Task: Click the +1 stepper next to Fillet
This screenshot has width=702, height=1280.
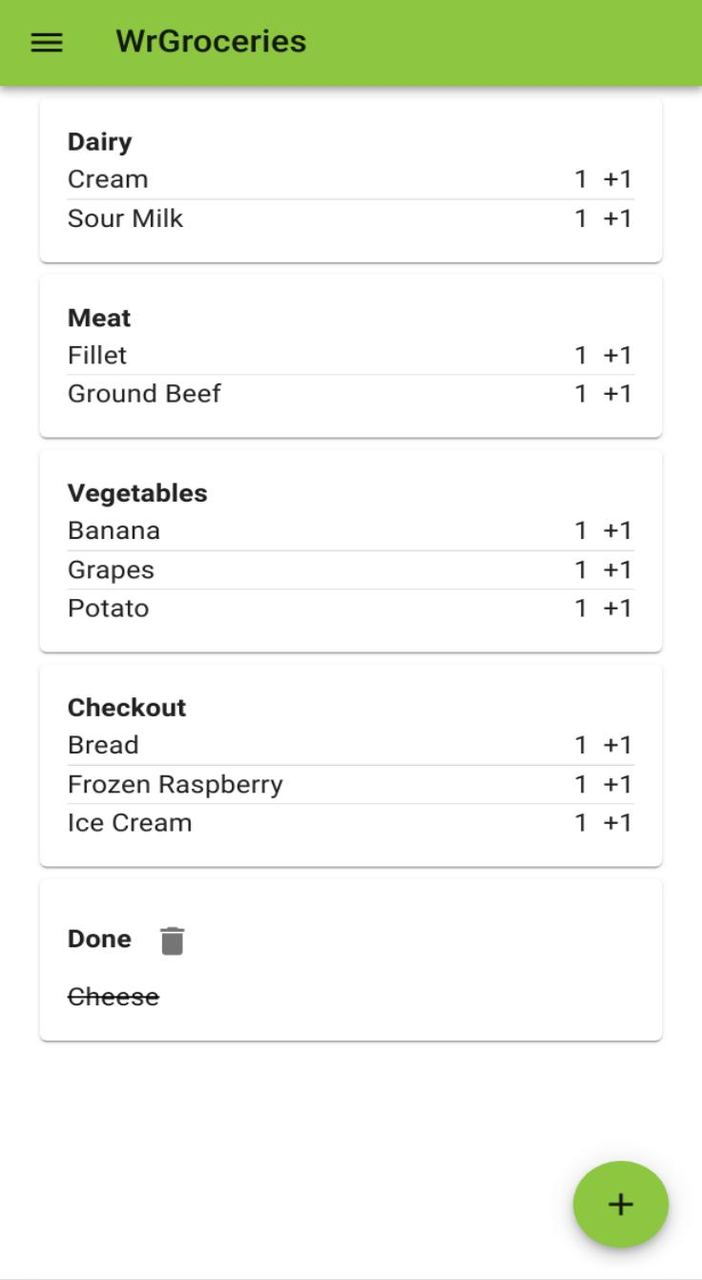Action: point(617,354)
